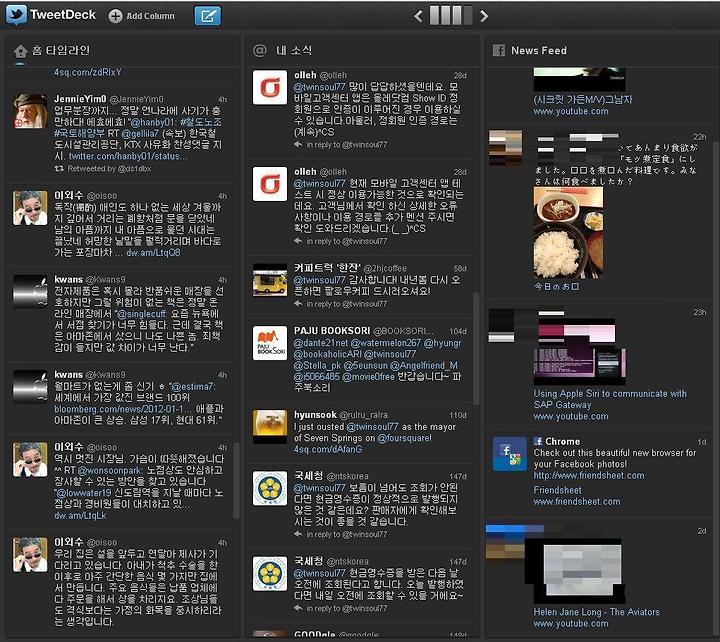Click in reply to @twinsoul77 under @2hjcoffee
Viewport: 720px width, 642px height.
coord(347,304)
